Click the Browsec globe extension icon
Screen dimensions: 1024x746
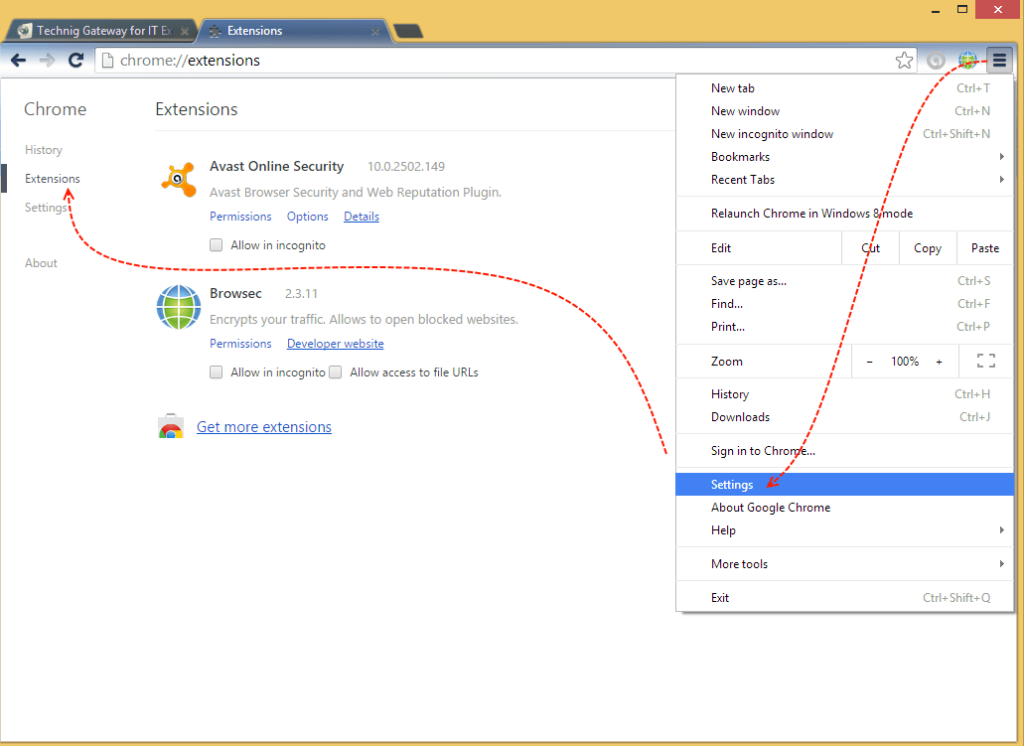178,307
